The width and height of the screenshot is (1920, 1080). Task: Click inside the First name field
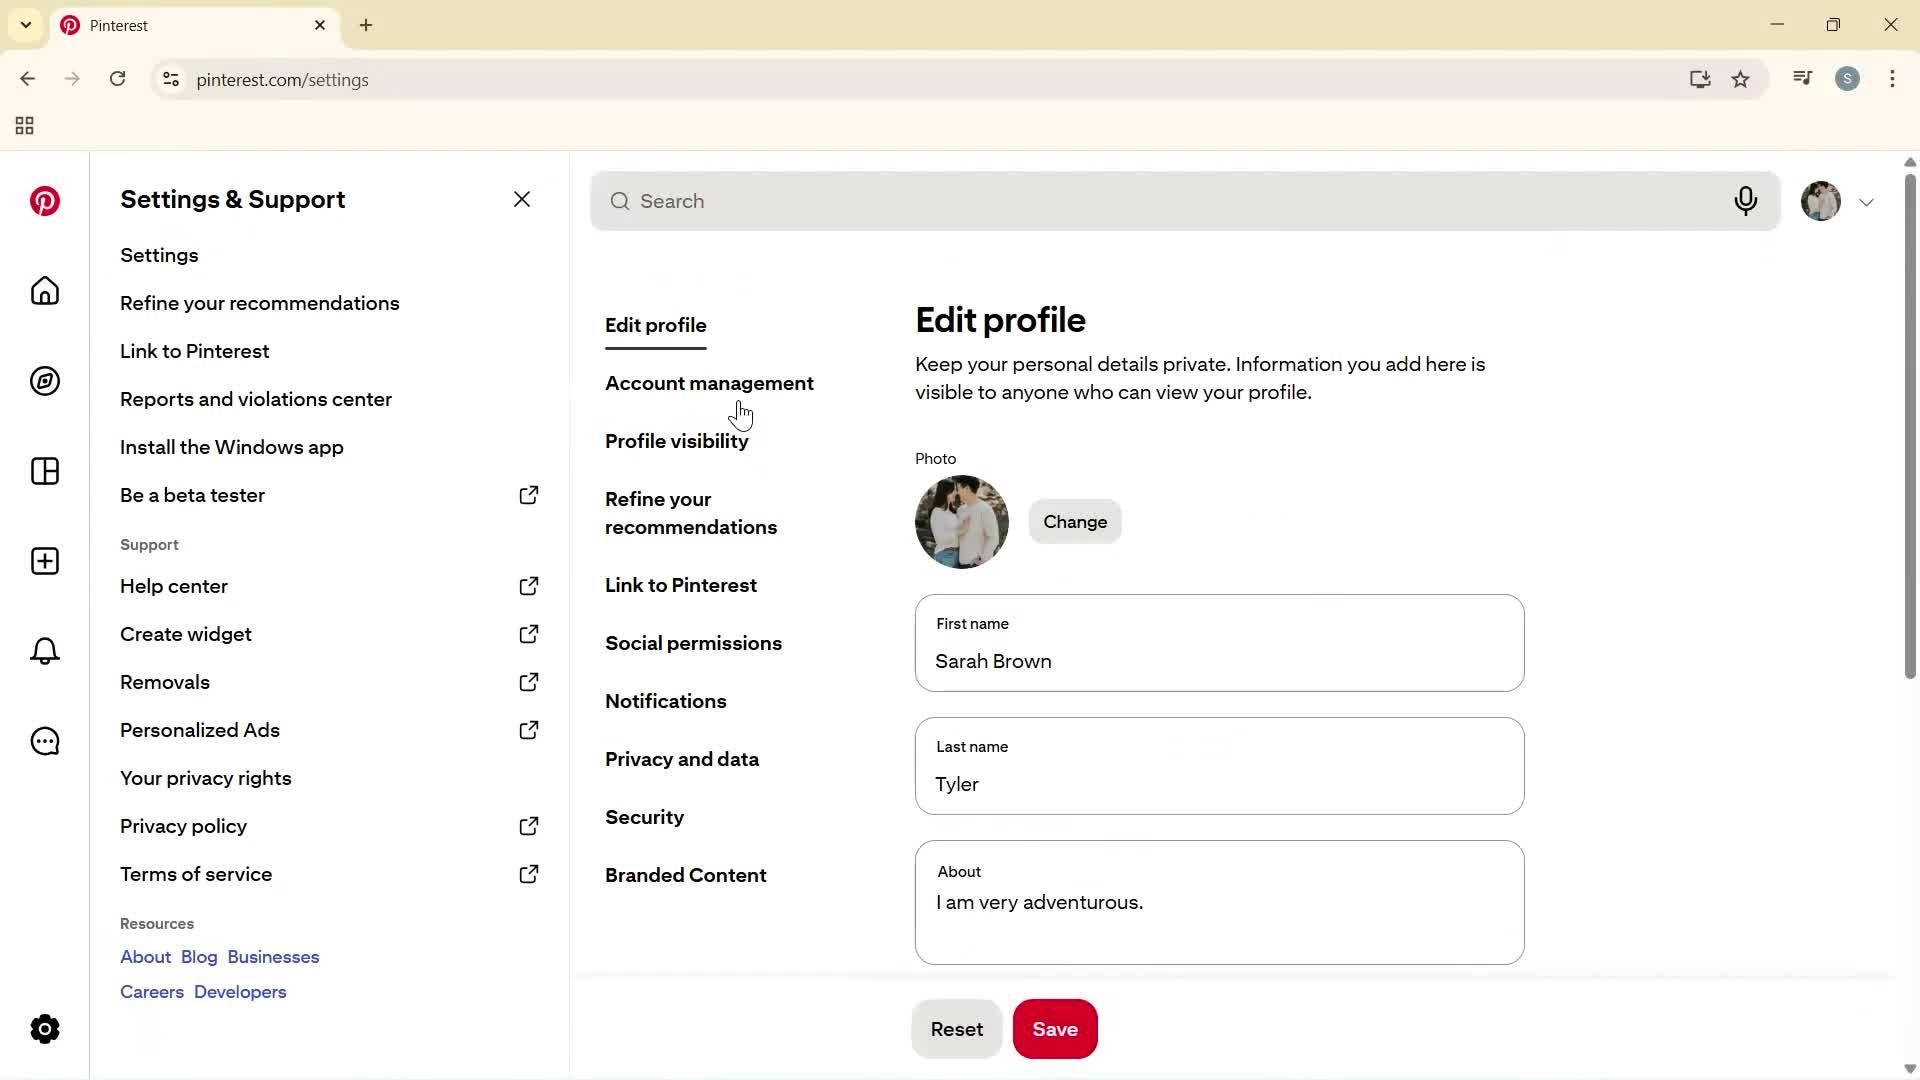tap(1218, 661)
